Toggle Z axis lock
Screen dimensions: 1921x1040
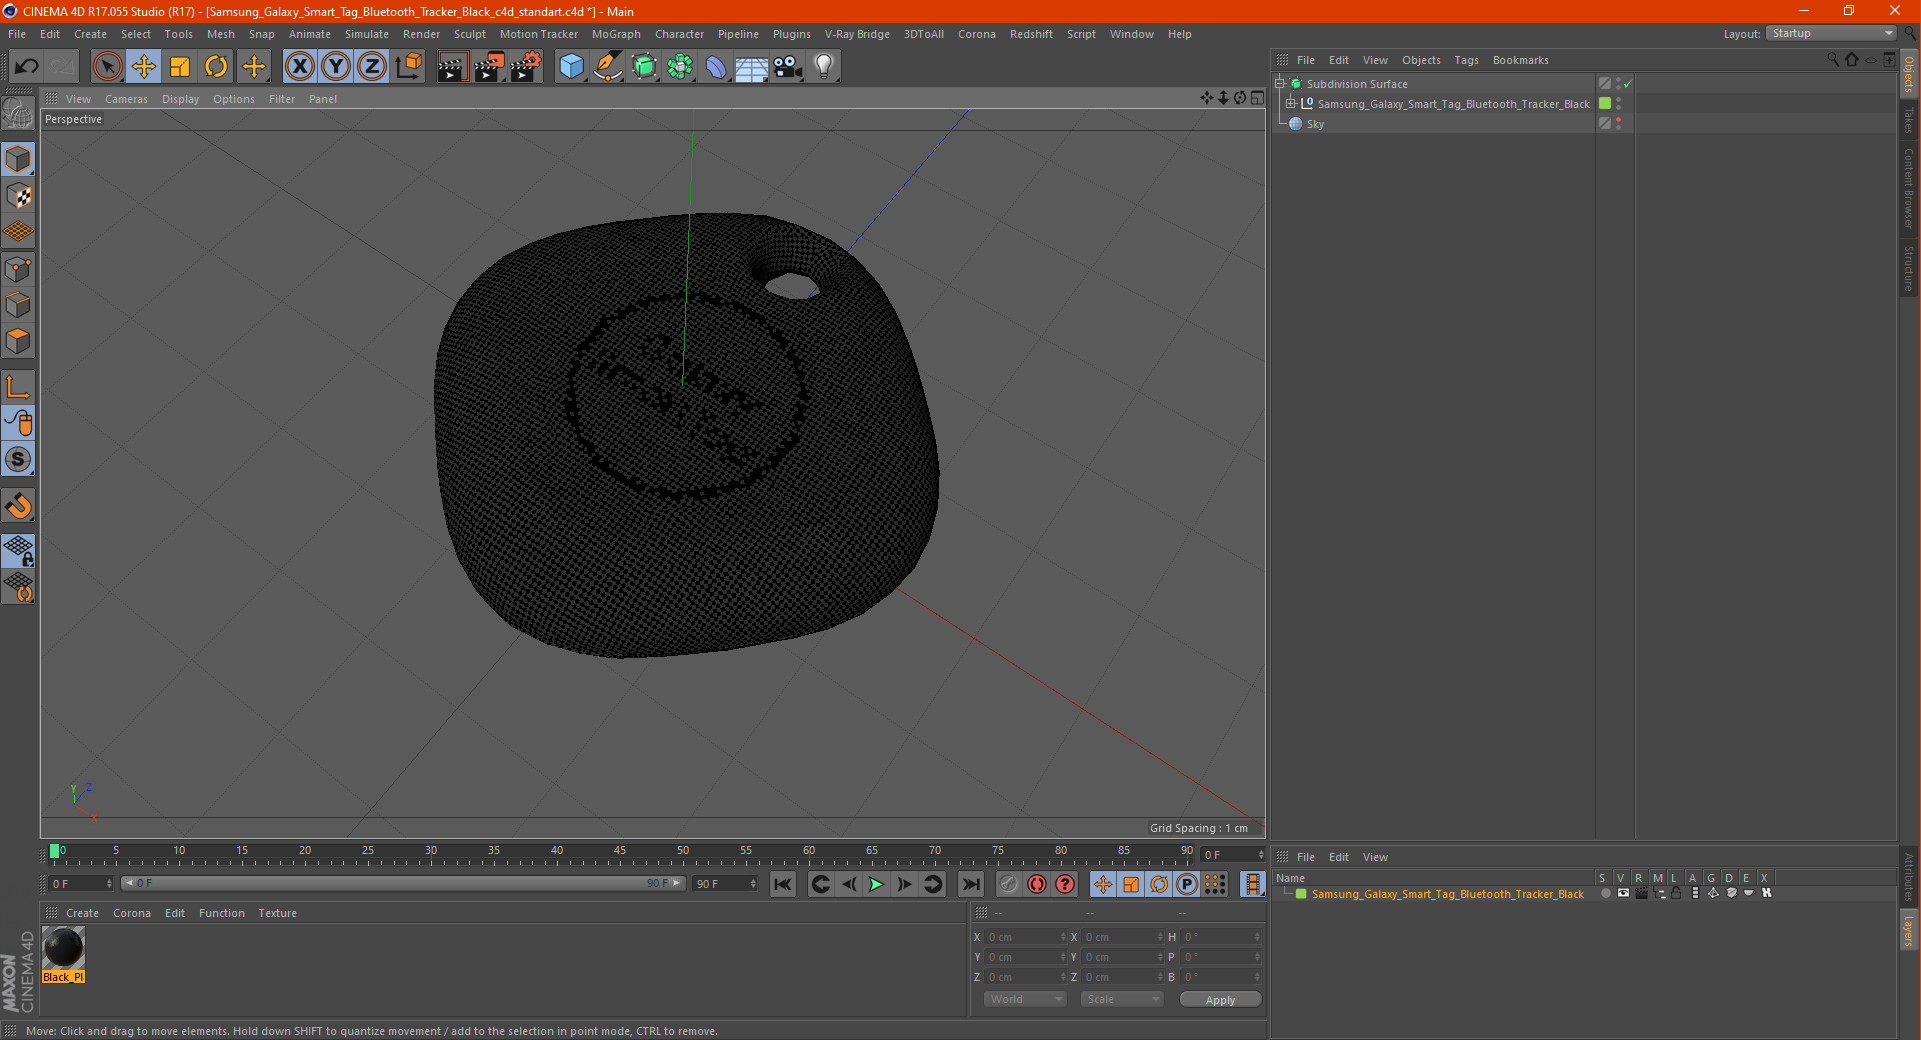372,67
